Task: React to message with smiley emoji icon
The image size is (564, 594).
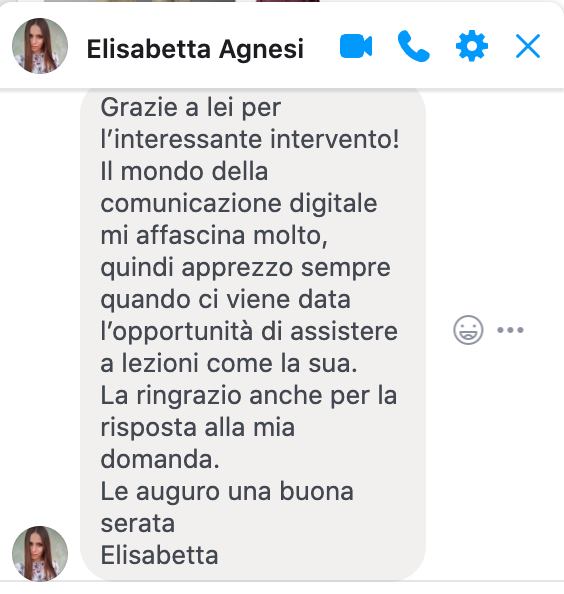Action: pos(468,330)
